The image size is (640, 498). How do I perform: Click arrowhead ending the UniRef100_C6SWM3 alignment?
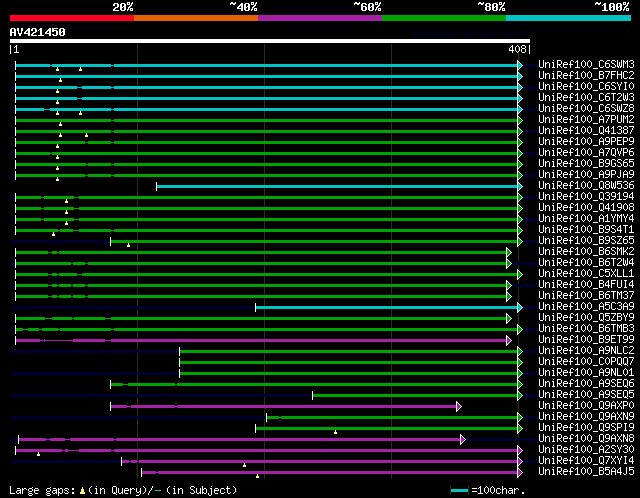[520, 65]
